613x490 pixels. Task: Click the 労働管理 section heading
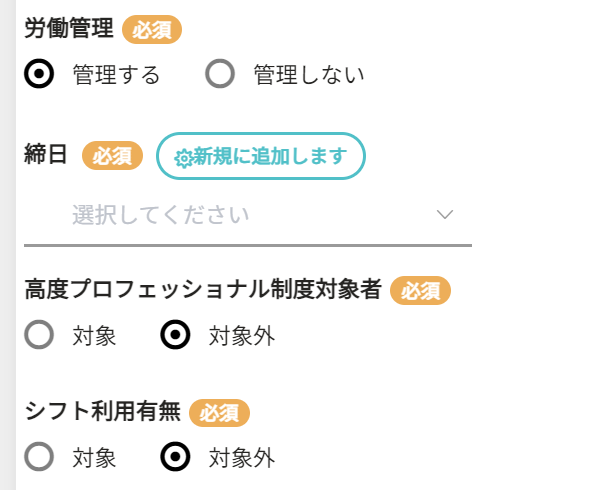pyautogui.click(x=69, y=29)
